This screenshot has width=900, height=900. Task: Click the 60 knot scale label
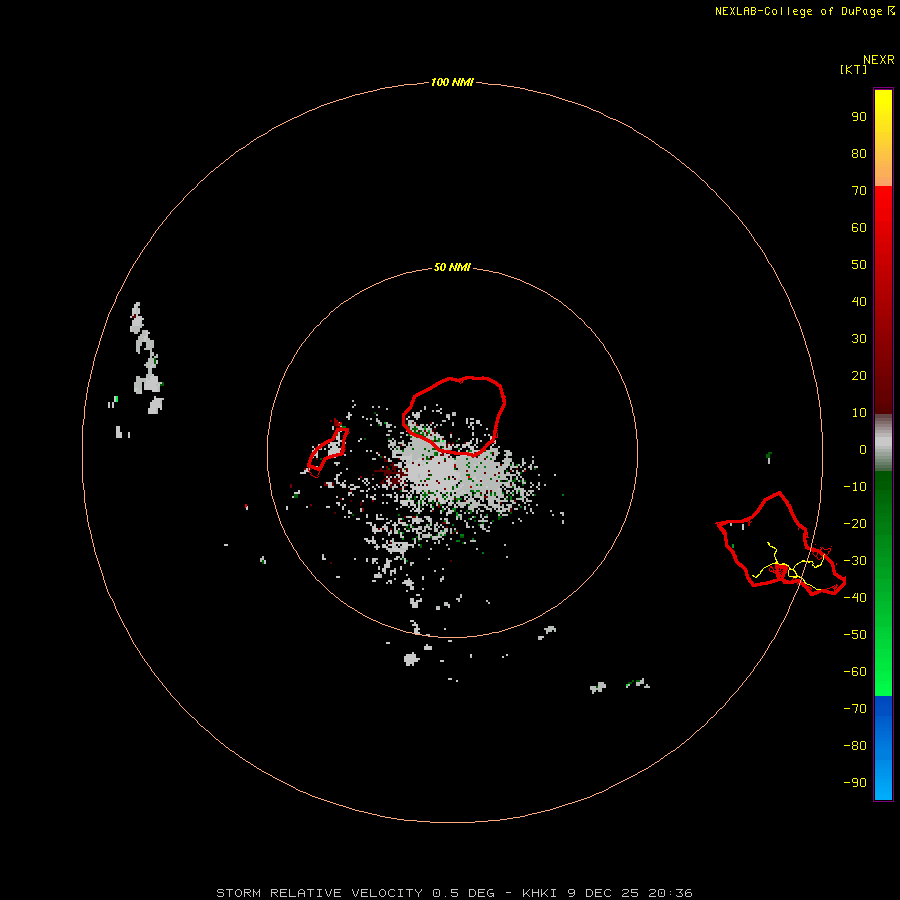click(859, 227)
